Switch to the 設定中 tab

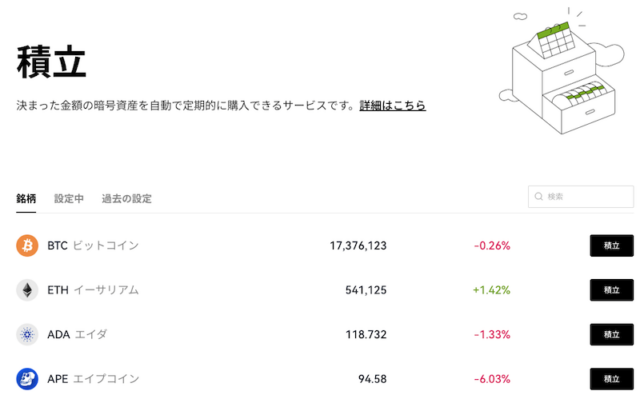(69, 199)
